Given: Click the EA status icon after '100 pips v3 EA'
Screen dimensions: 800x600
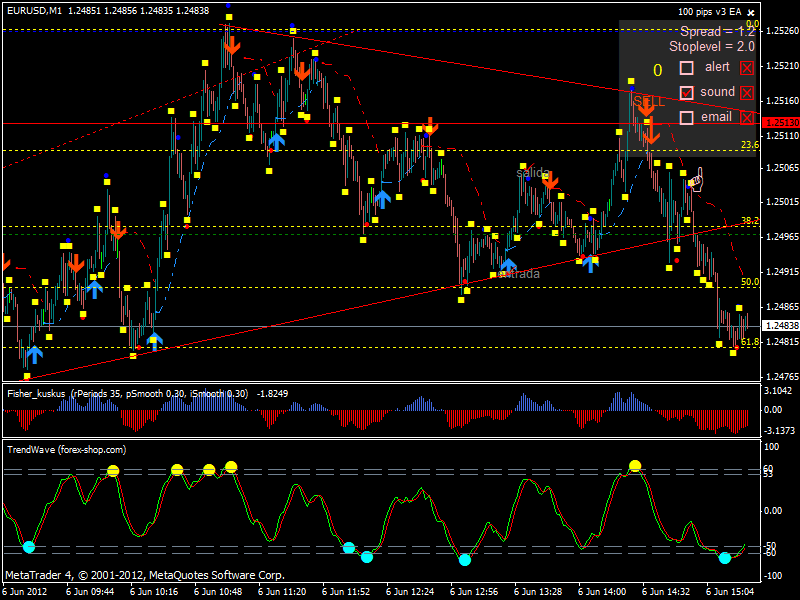Looking at the screenshot, I should [751, 12].
